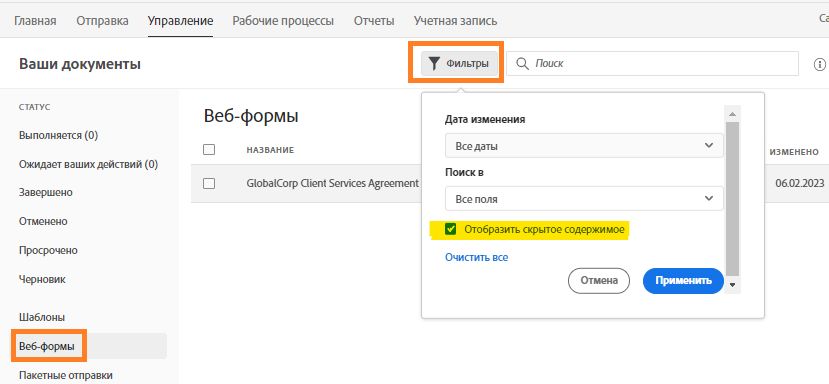The width and height of the screenshot is (829, 384).
Task: Focus the Поиск search field
Action: 652,63
